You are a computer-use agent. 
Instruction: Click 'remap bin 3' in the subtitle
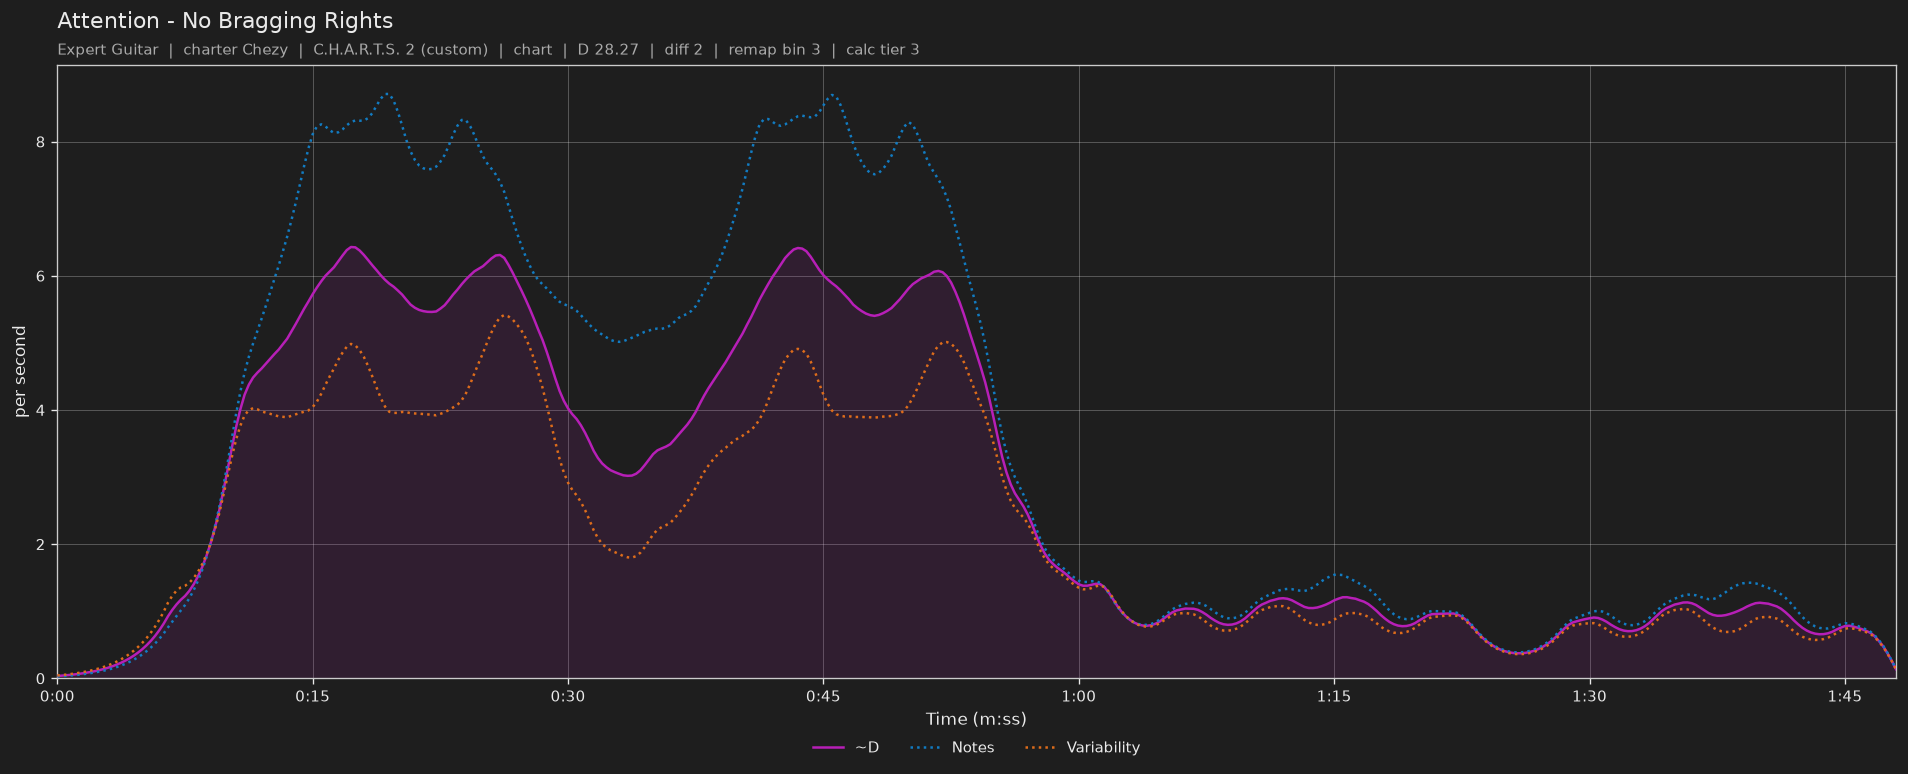coord(774,49)
